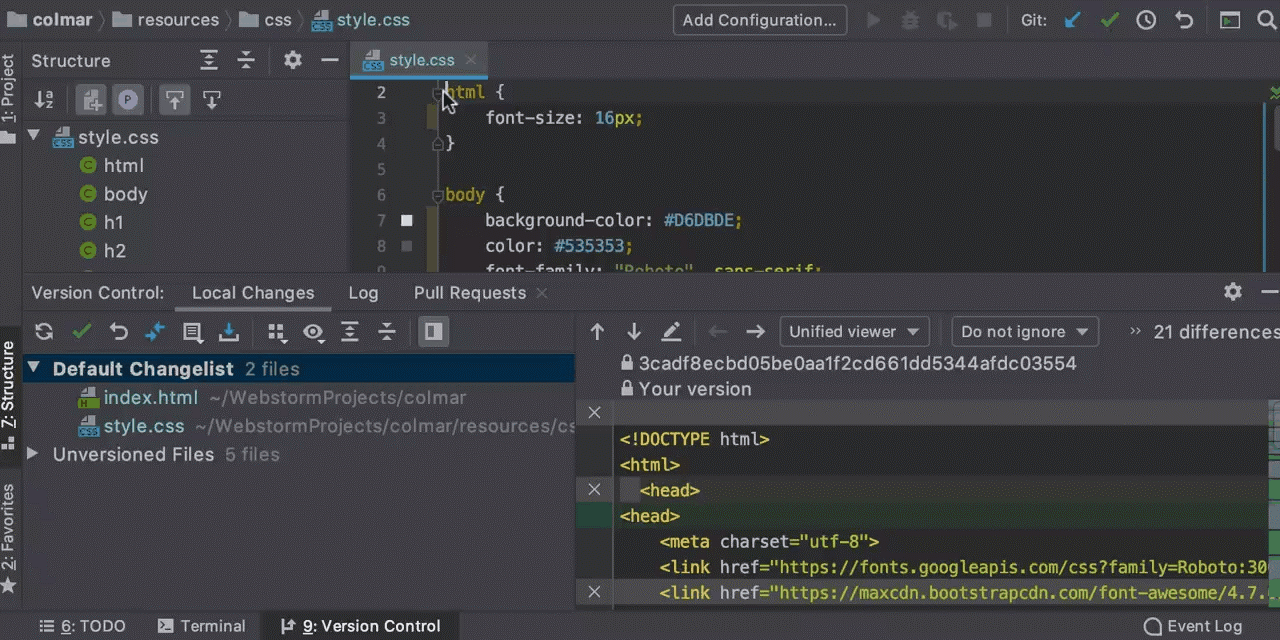Switch to the Log tab

pos(363,293)
